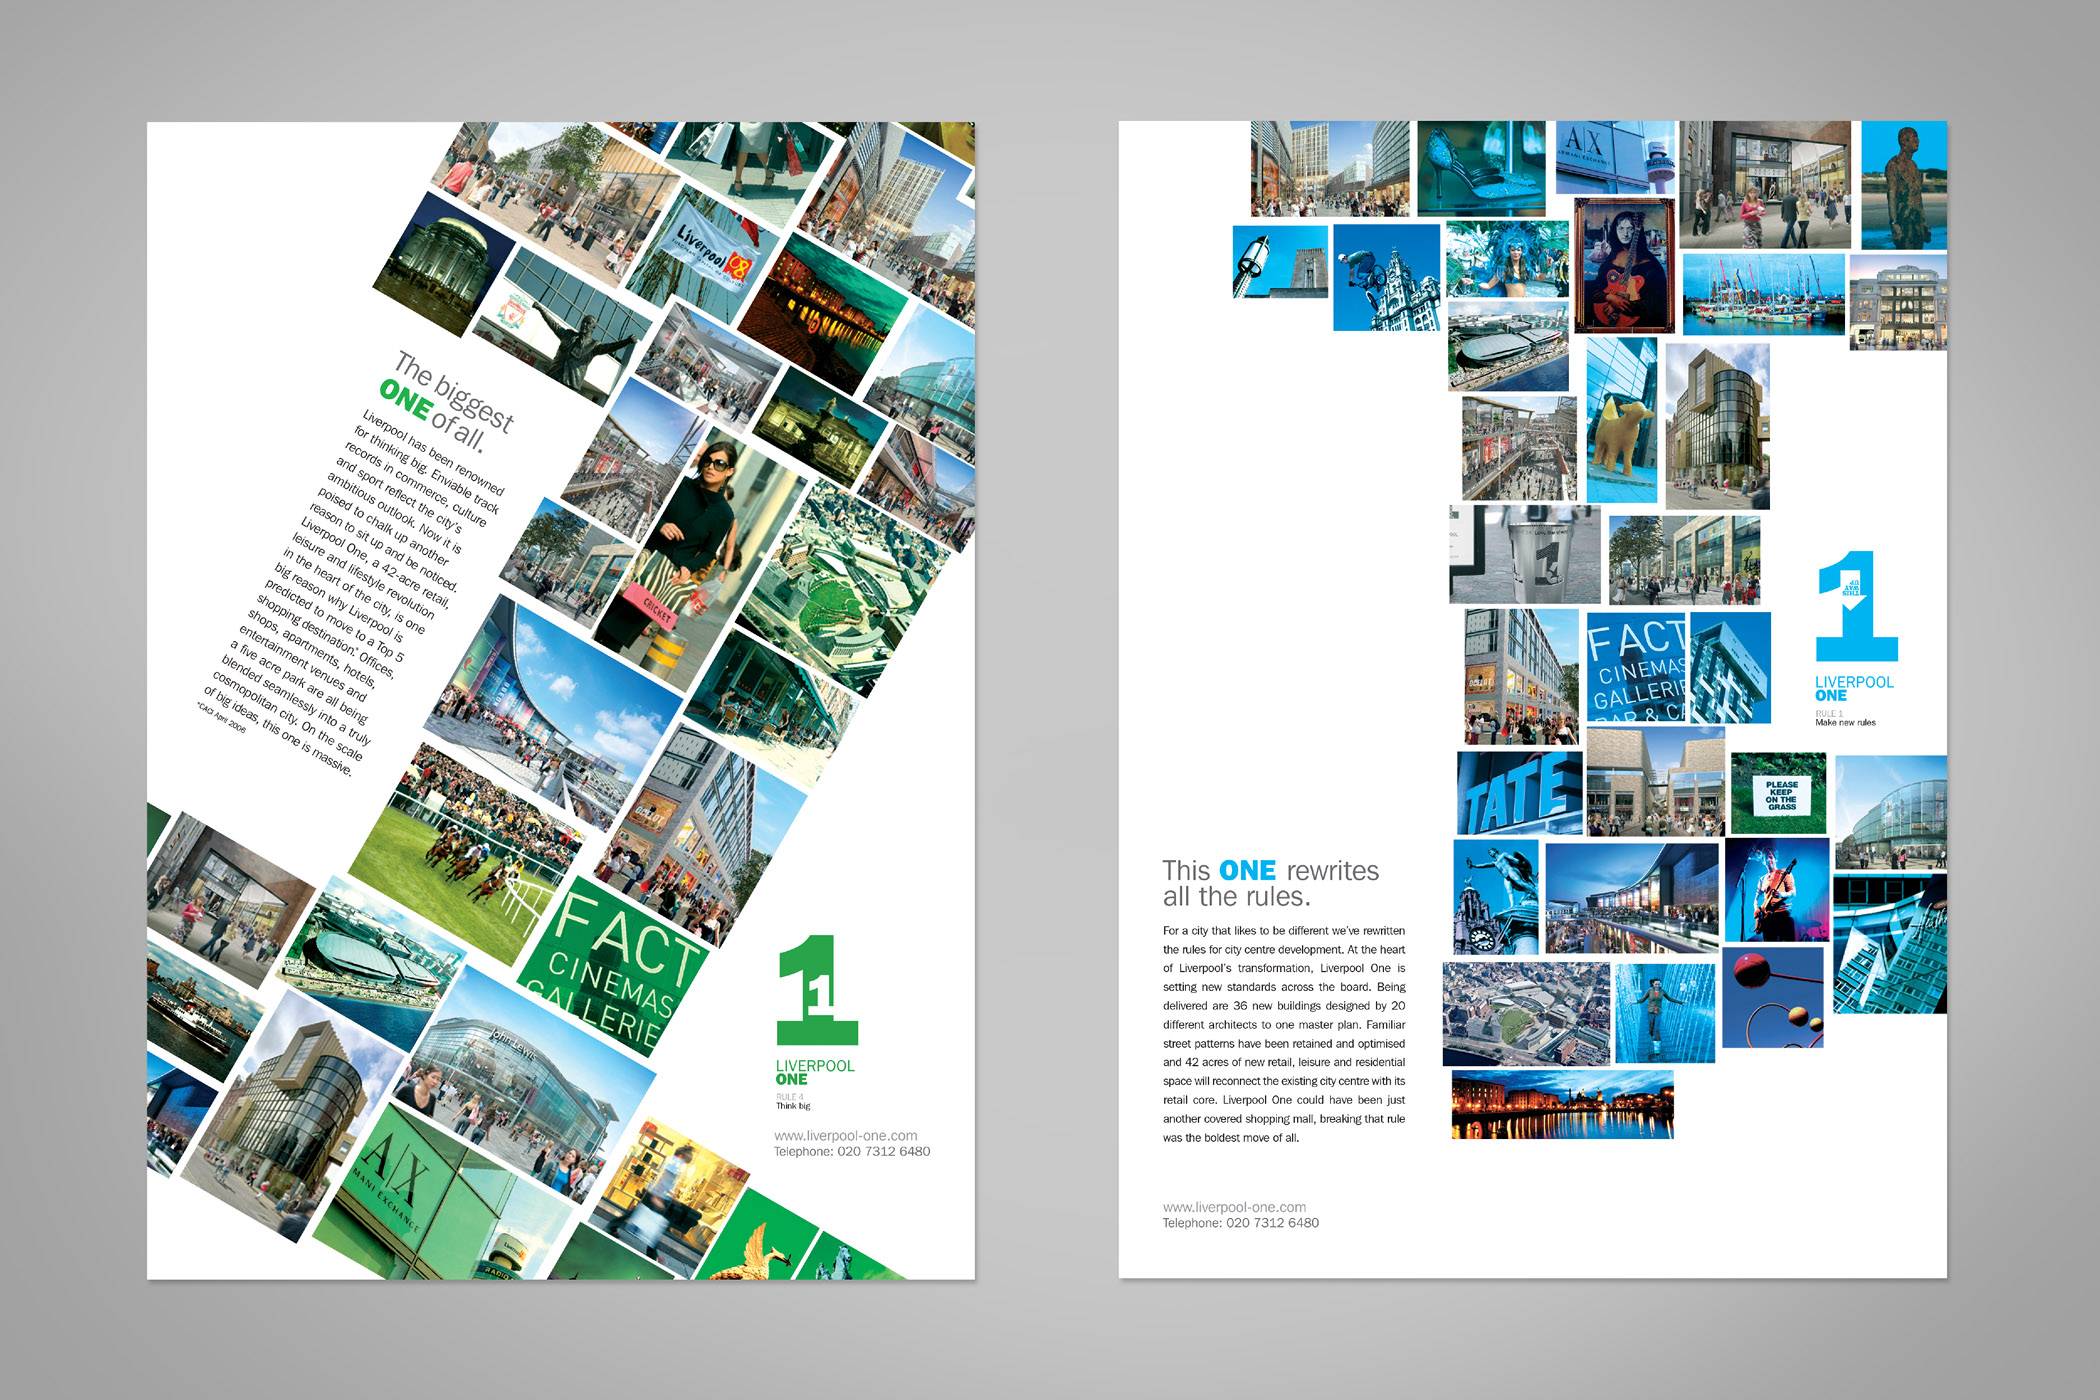Viewport: 2100px width, 1400px height.
Task: Click the blue A|X Armani Exchange photo
Action: (x=1615, y=158)
